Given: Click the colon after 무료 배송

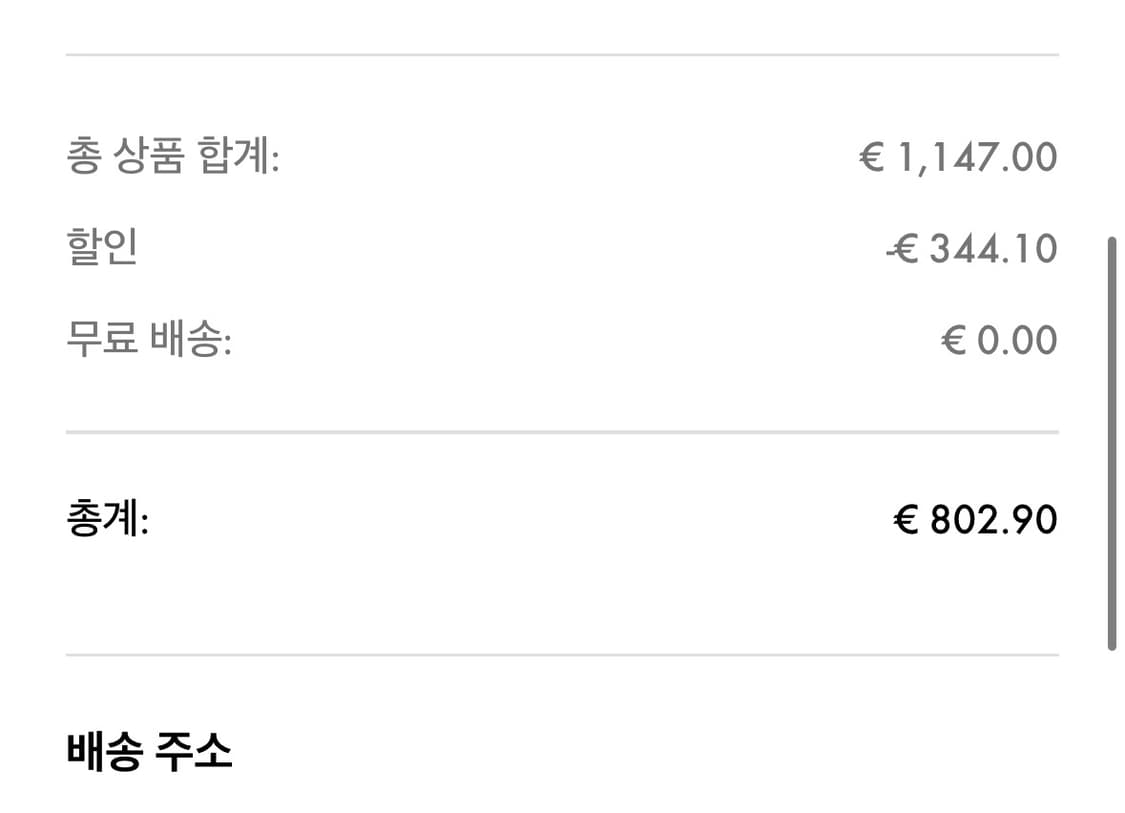Looking at the screenshot, I should pos(227,345).
